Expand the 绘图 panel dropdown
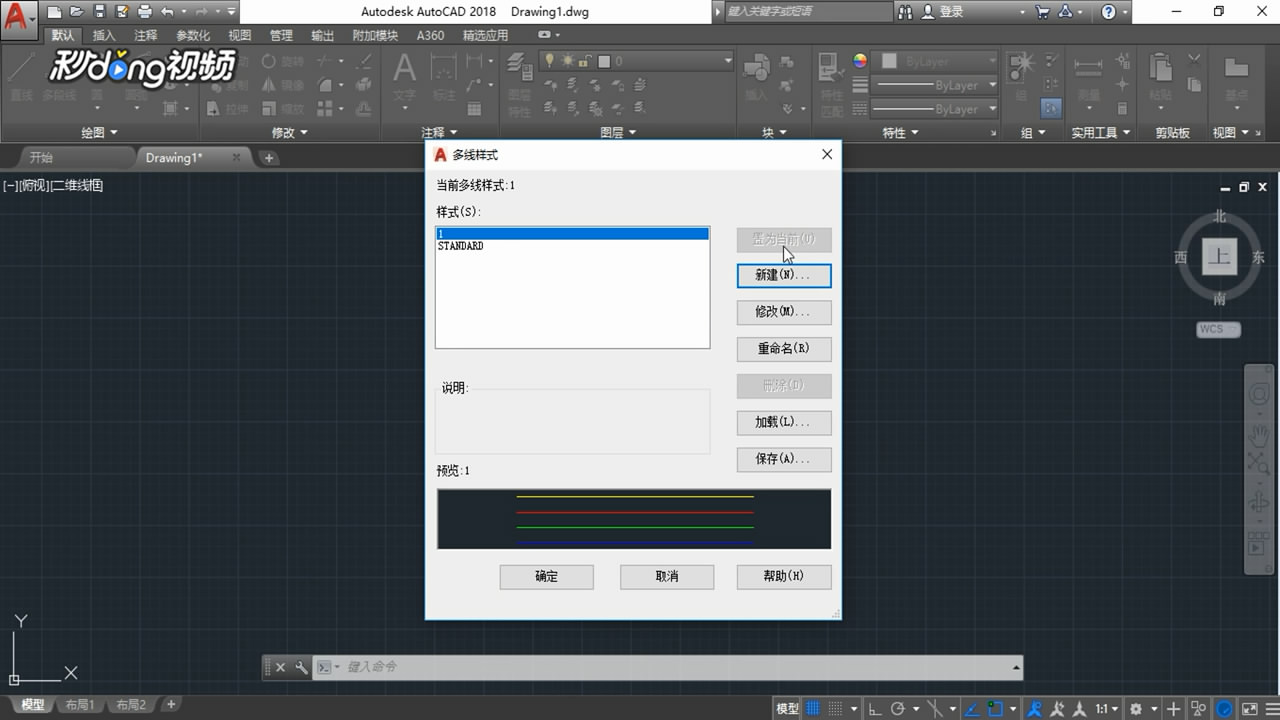This screenshot has height=720, width=1280. tap(99, 132)
